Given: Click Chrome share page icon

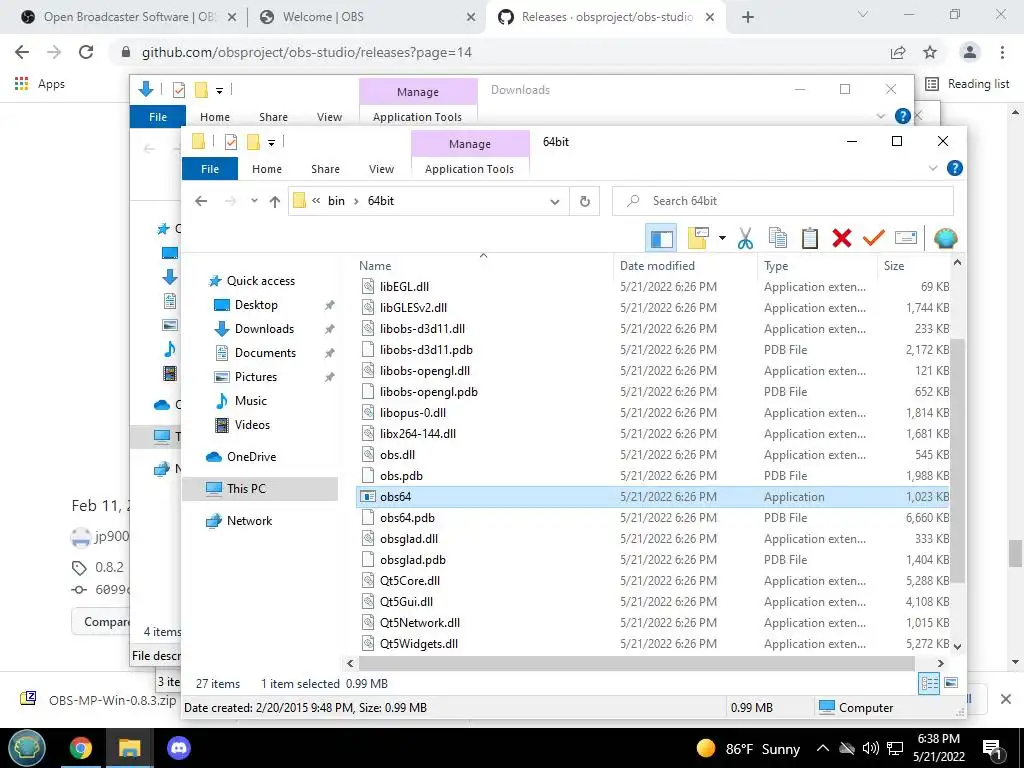Looking at the screenshot, I should click(898, 52).
